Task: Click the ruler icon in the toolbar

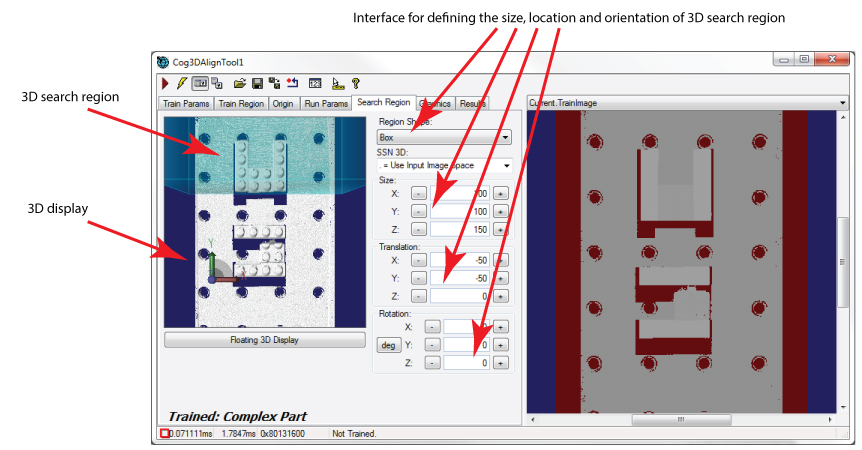Action: pyautogui.click(x=338, y=83)
